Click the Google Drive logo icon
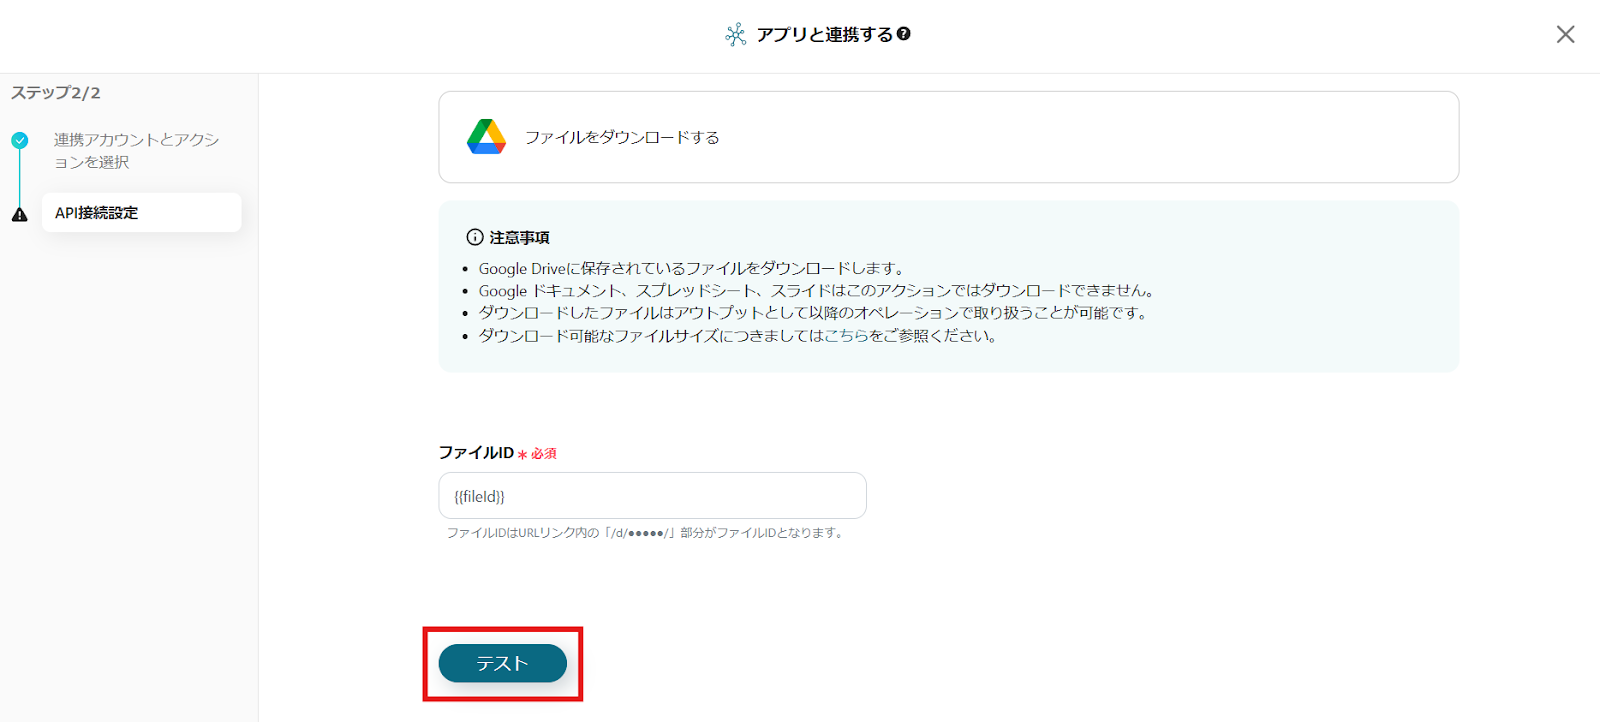 point(486,137)
